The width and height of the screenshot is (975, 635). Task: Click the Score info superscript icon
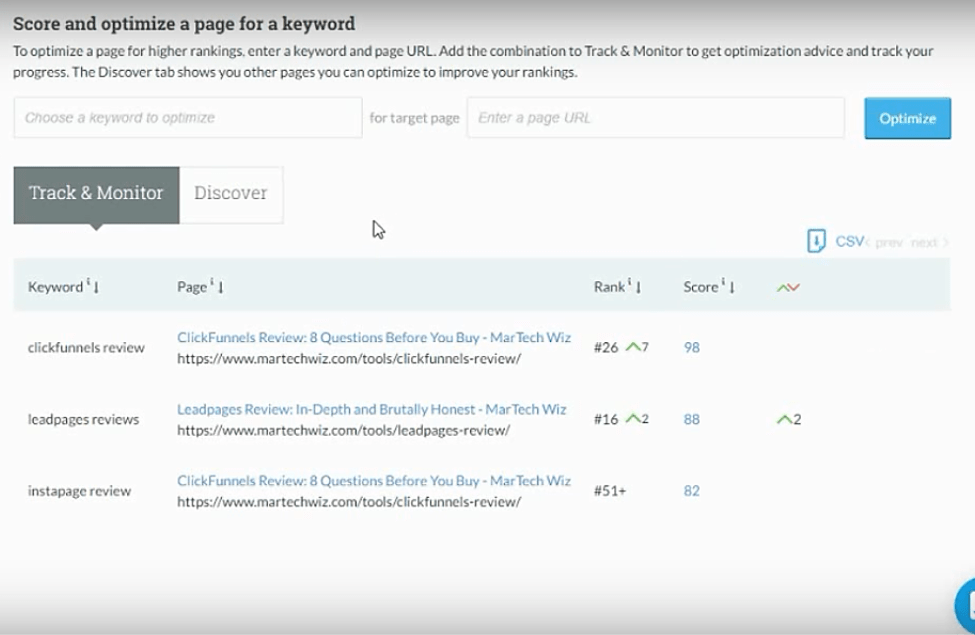pos(723,282)
